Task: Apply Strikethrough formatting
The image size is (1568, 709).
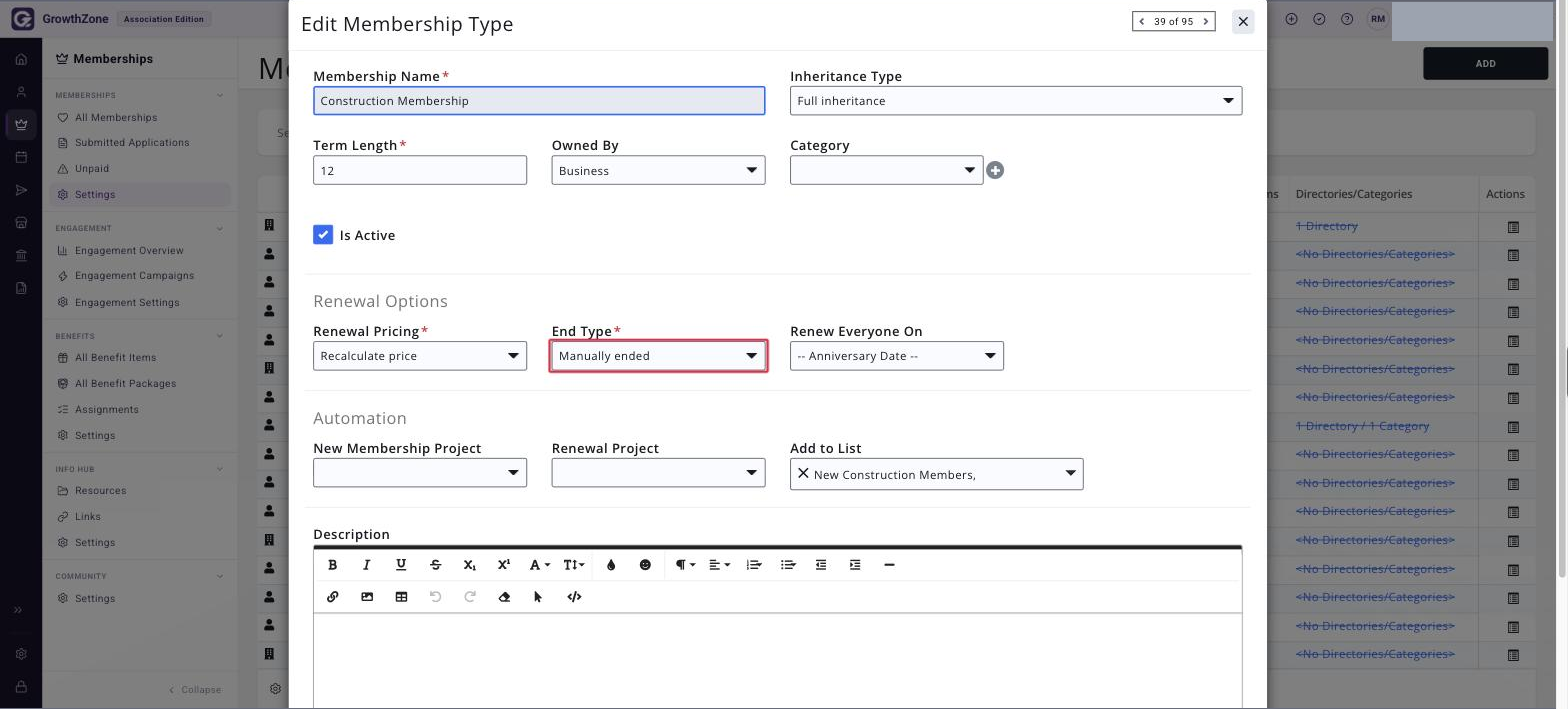Action: [x=435, y=565]
